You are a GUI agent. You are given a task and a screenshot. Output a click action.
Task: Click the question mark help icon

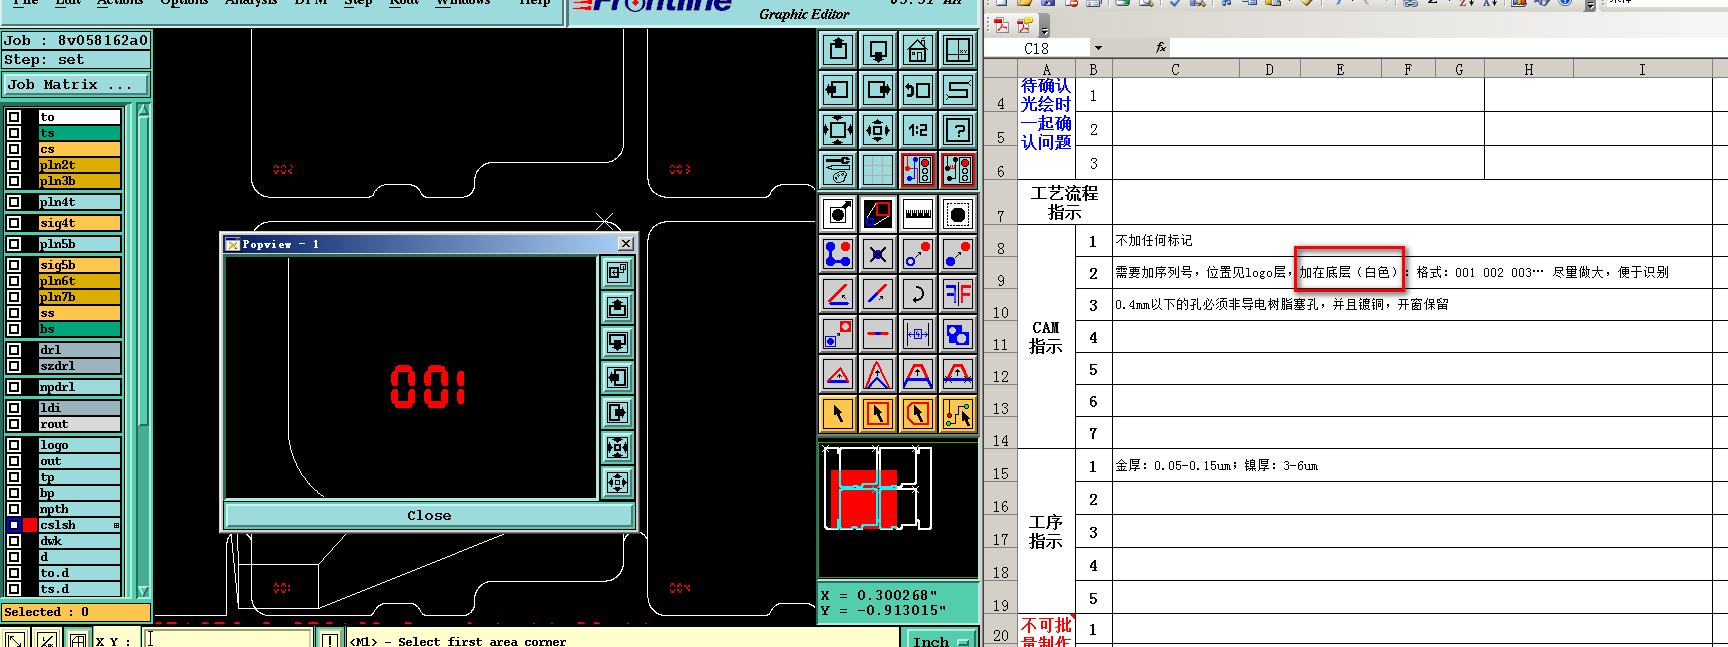(x=958, y=130)
